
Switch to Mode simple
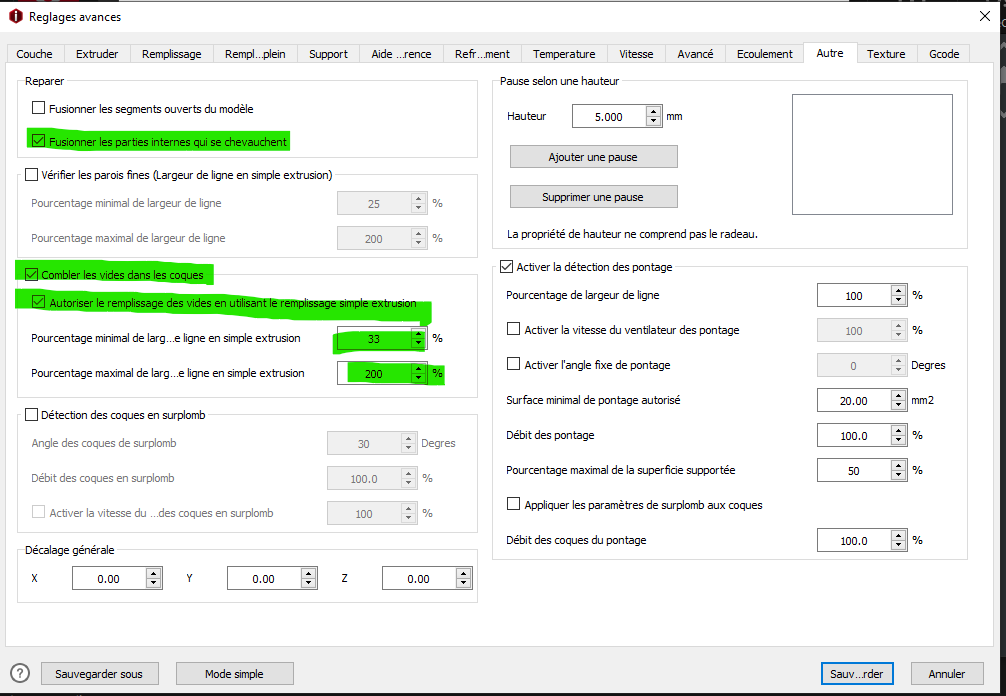point(235,674)
